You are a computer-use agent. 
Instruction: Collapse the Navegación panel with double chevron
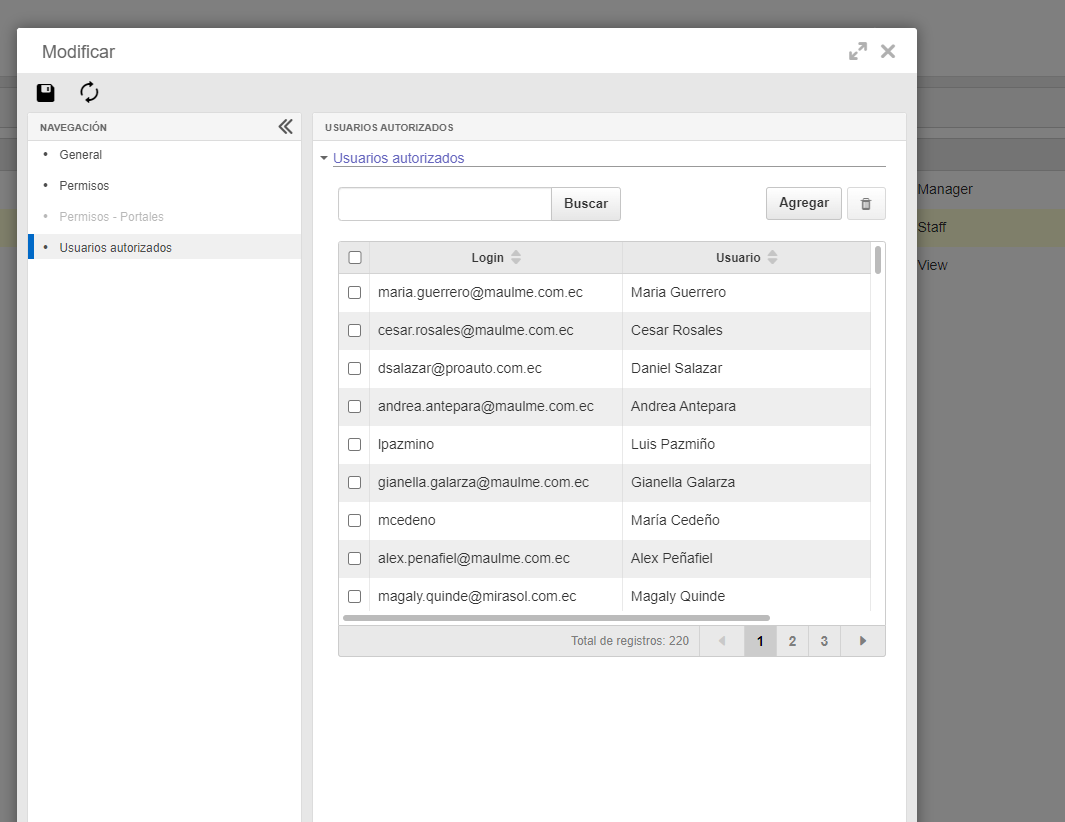coord(285,126)
